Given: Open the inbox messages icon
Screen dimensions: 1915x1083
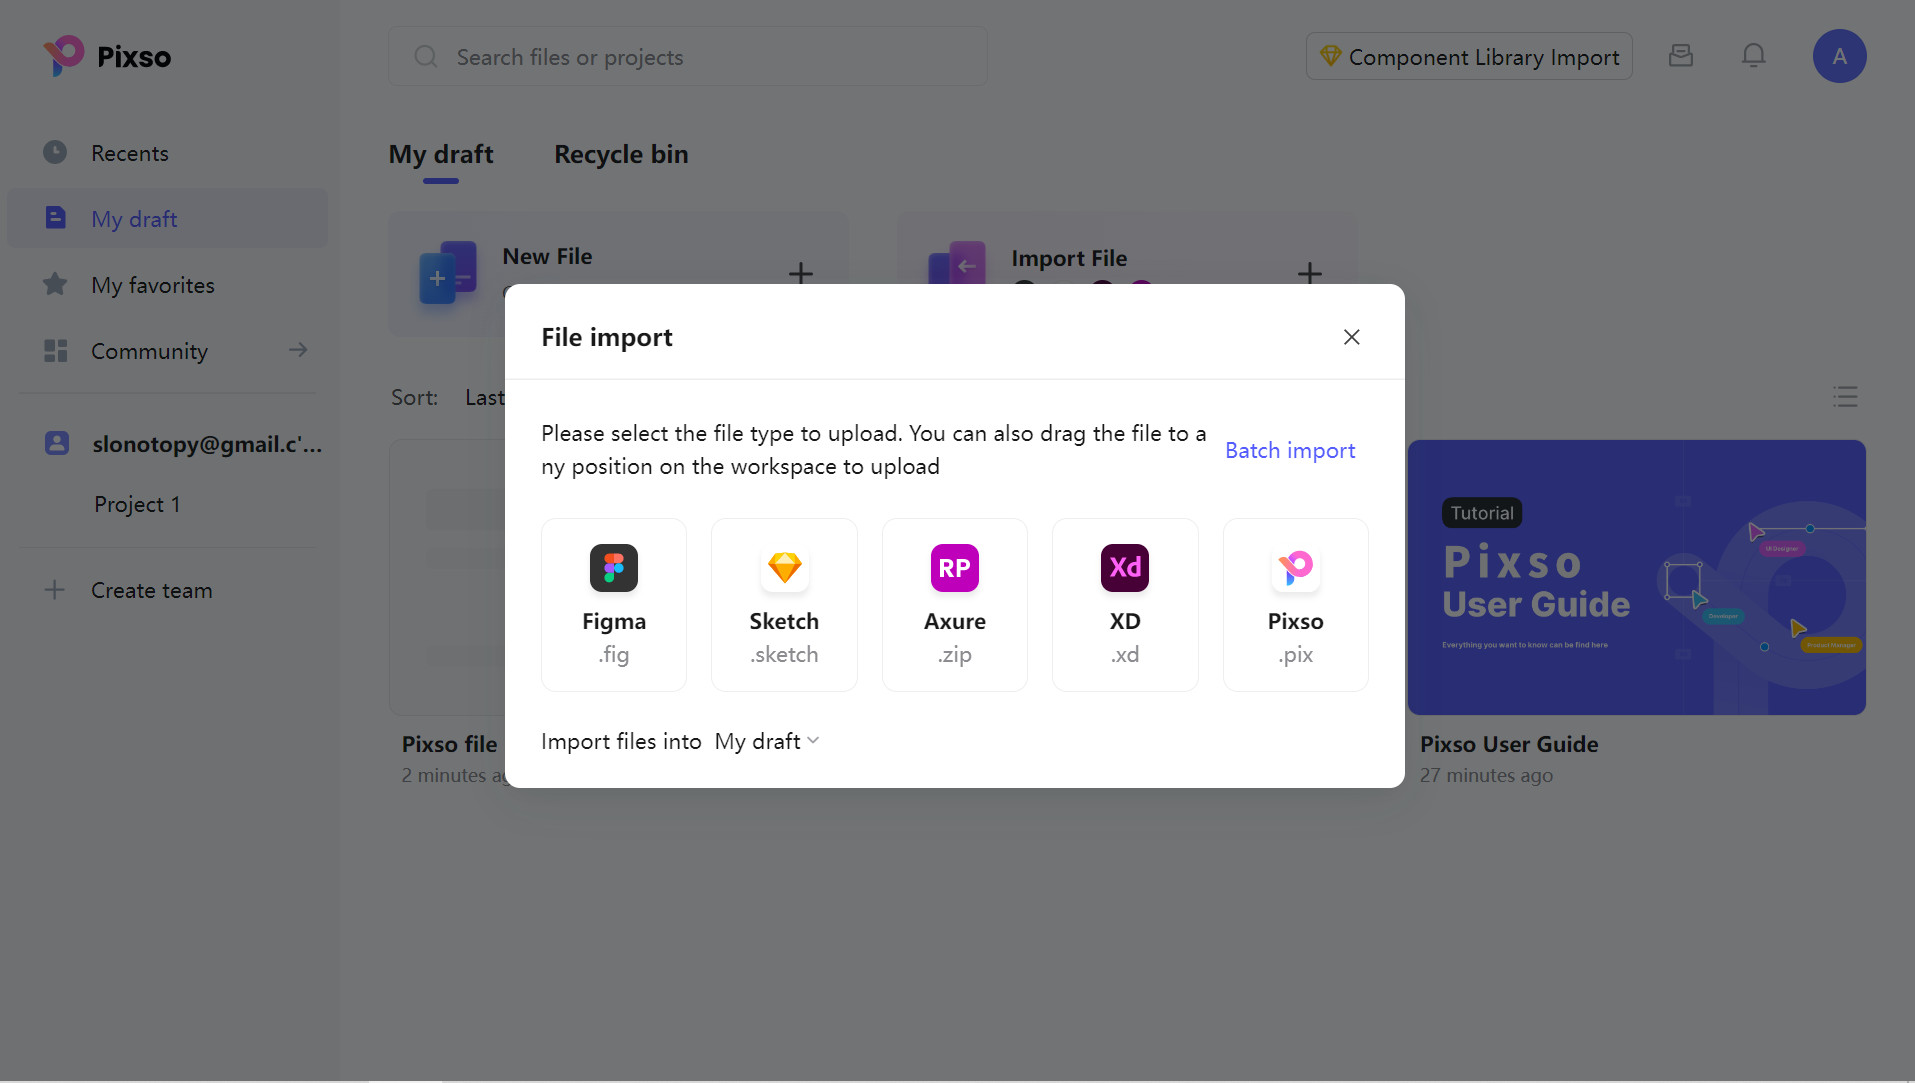Looking at the screenshot, I should pyautogui.click(x=1681, y=56).
